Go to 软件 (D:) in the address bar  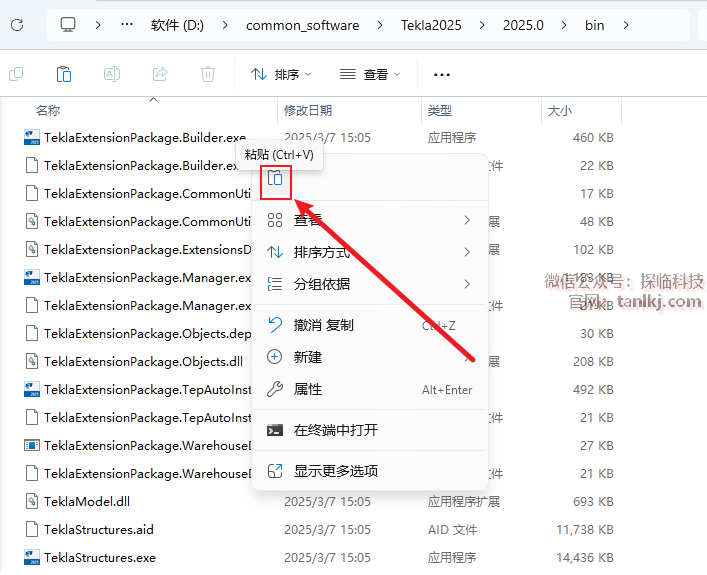177,25
